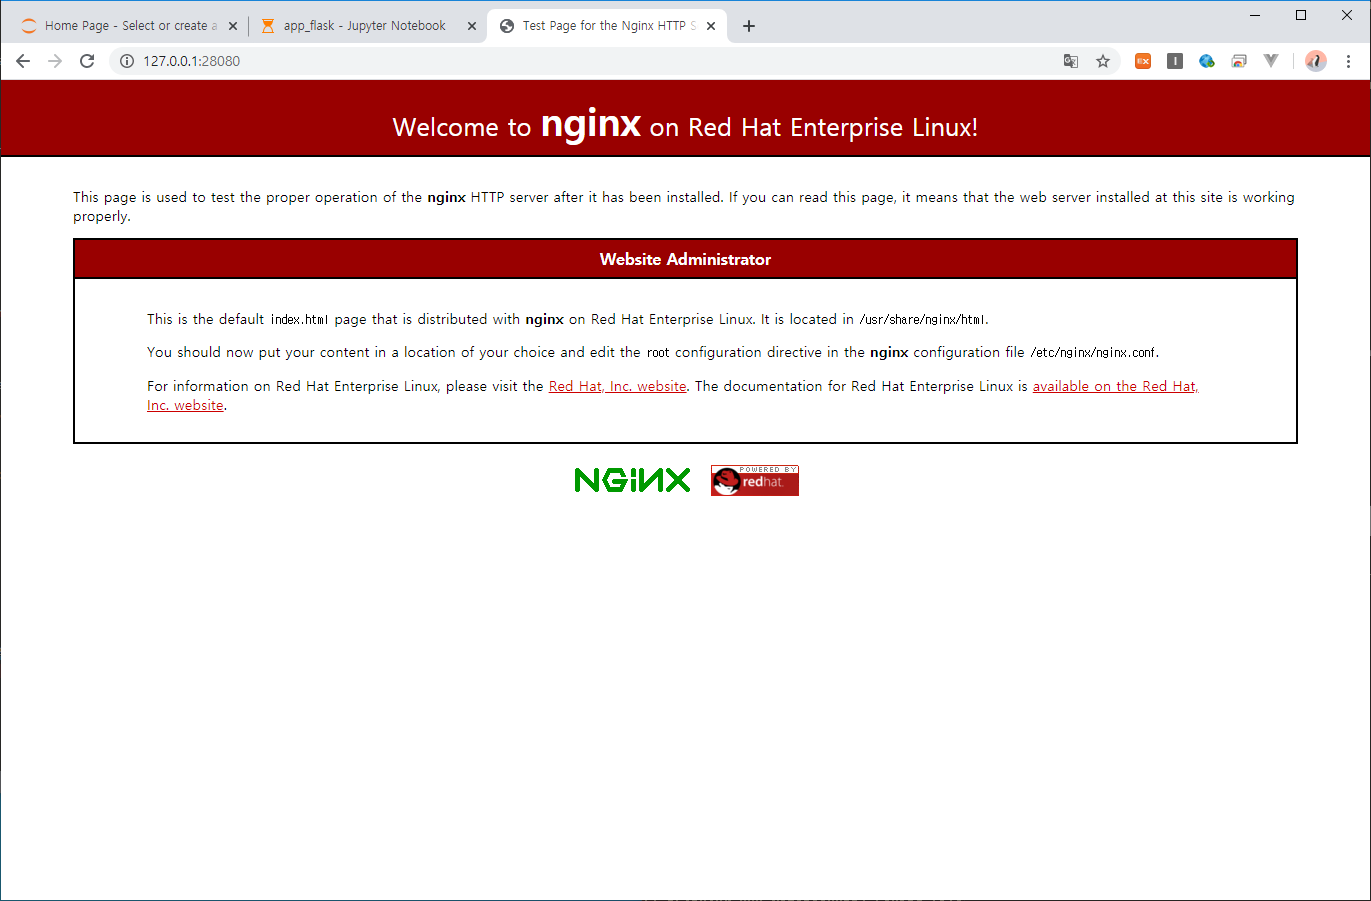The image size is (1371, 901).
Task: Close the Nginx Test Page tab
Action: click(711, 26)
